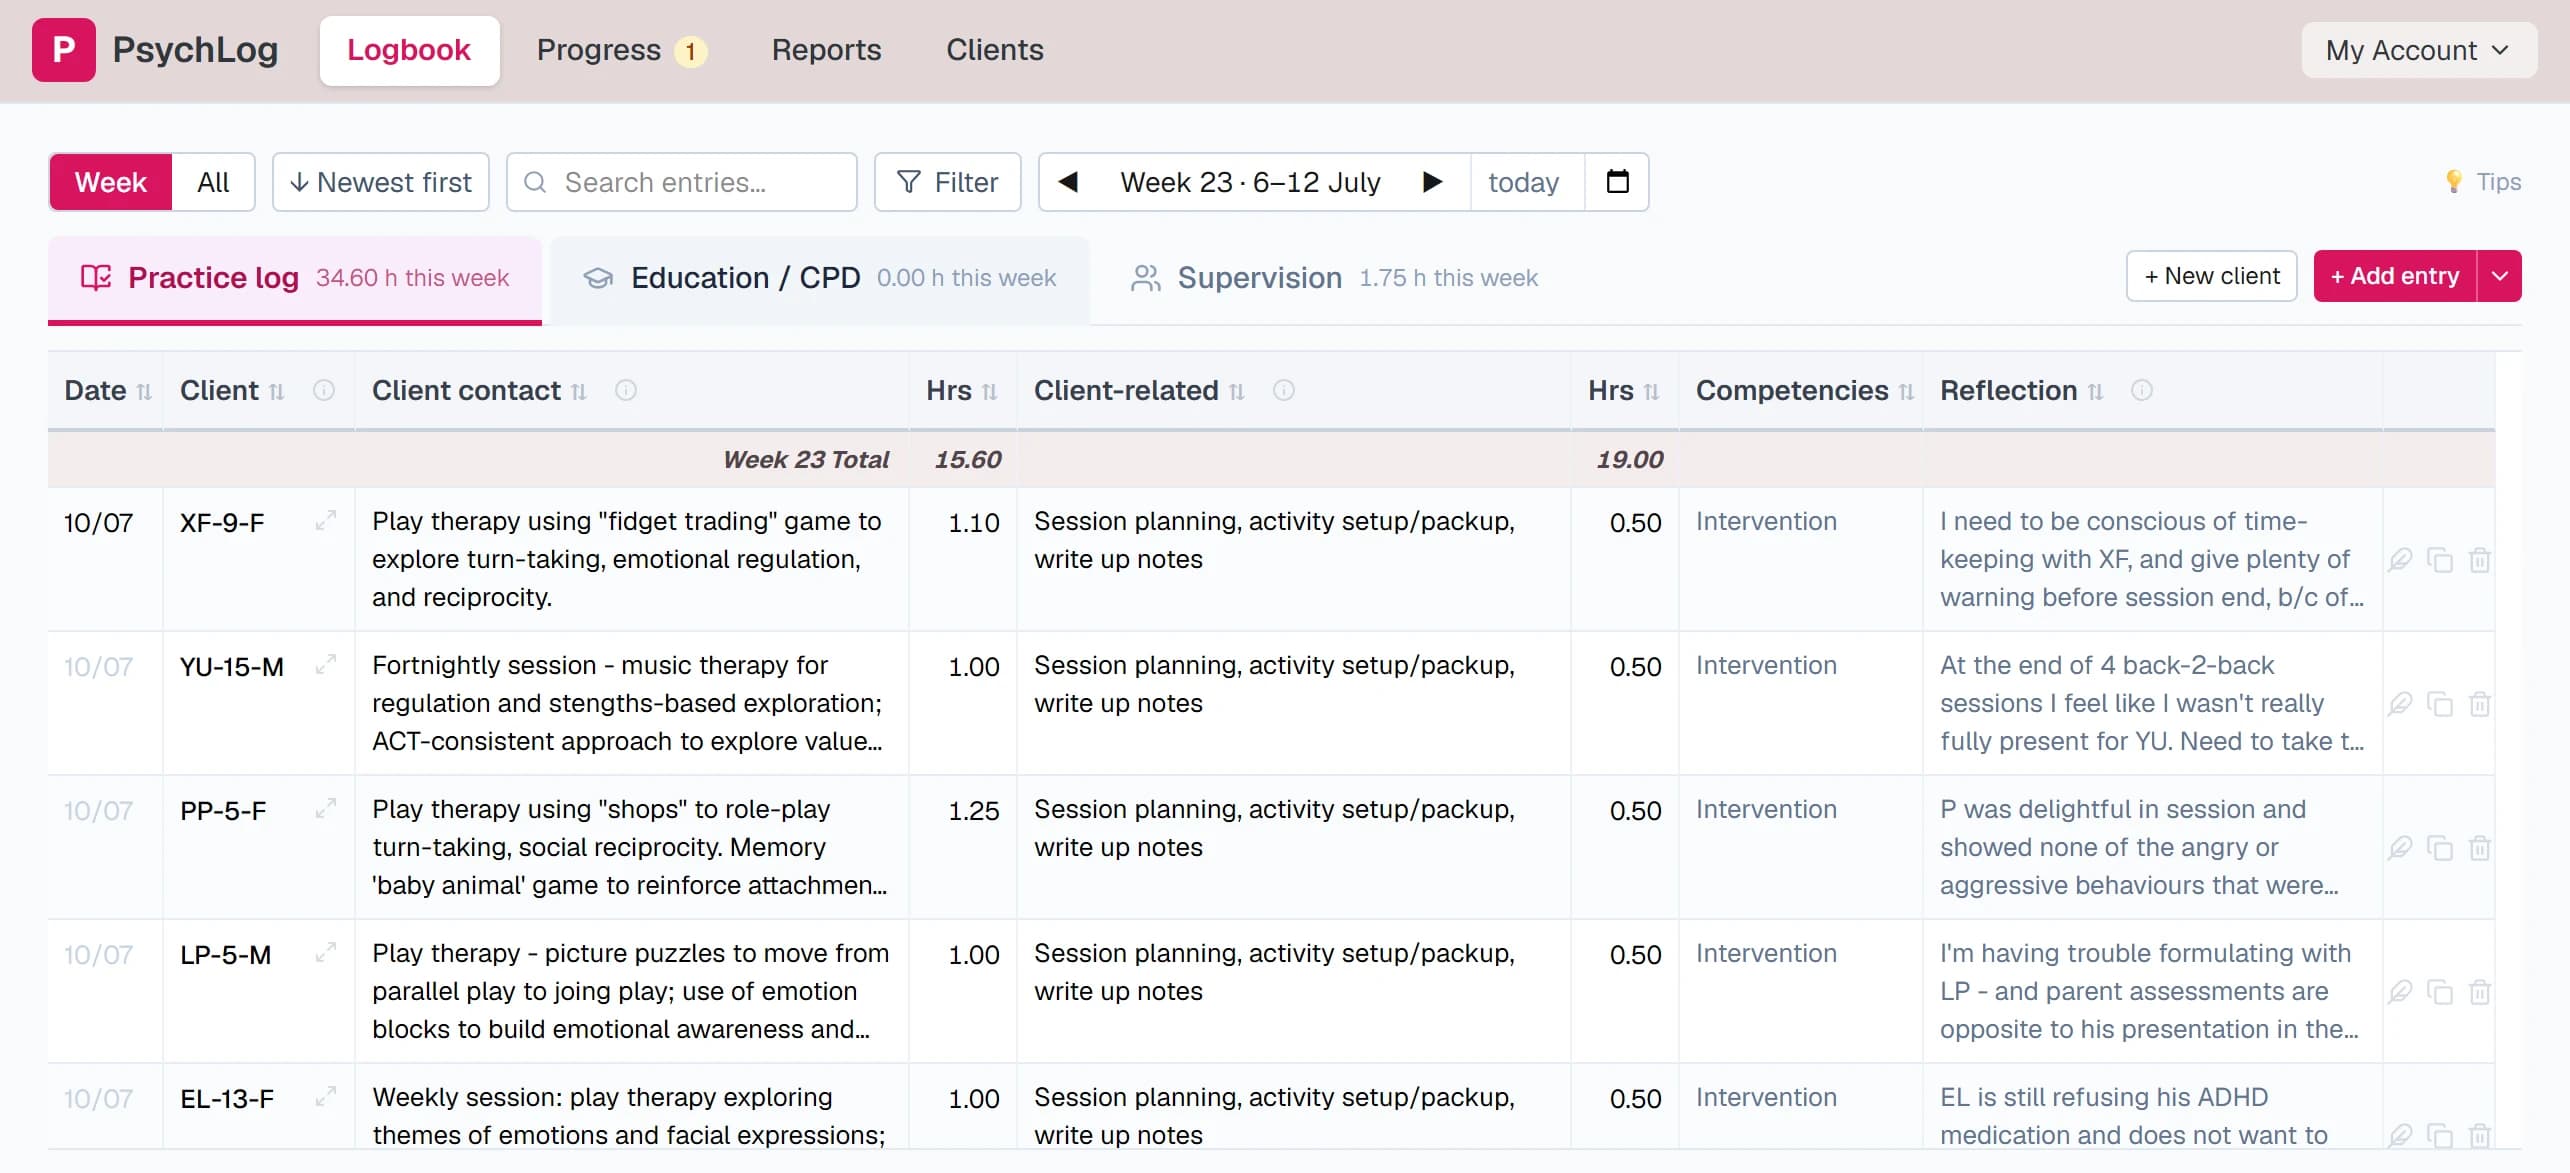Expand the YU-15-M client details
The height and width of the screenshot is (1173, 2570).
coord(326,665)
